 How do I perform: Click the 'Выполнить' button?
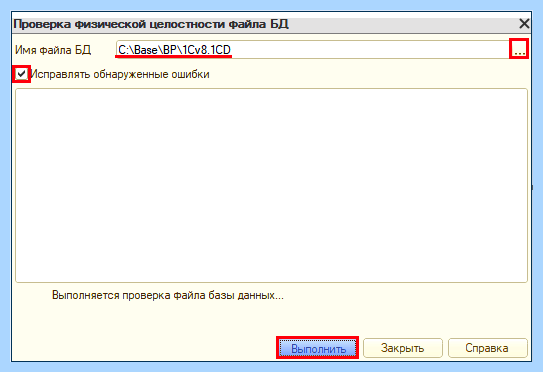318,348
